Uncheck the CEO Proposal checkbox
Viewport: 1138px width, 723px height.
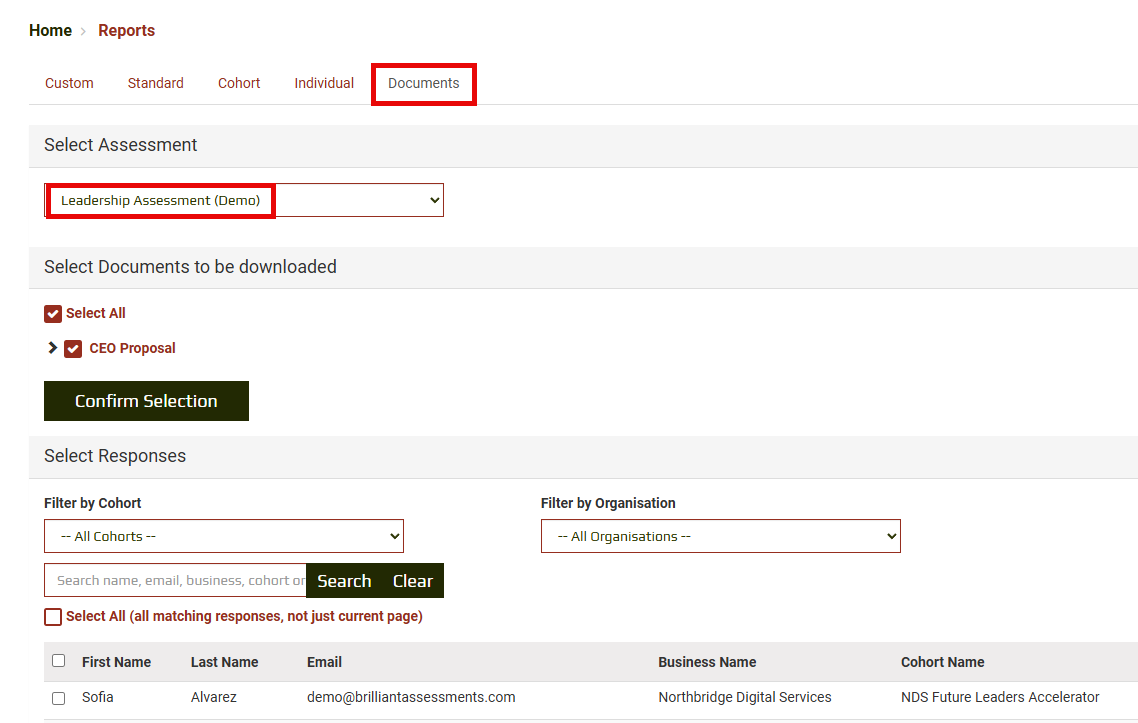coord(73,349)
